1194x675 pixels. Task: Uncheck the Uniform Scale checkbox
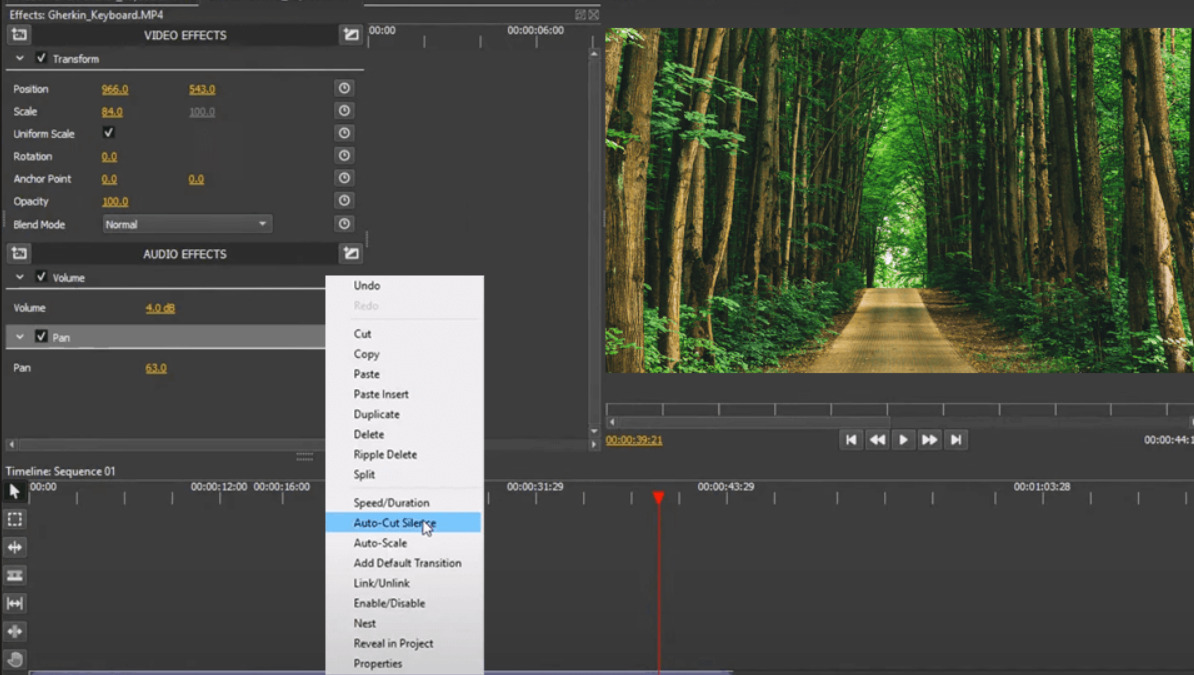click(108, 133)
